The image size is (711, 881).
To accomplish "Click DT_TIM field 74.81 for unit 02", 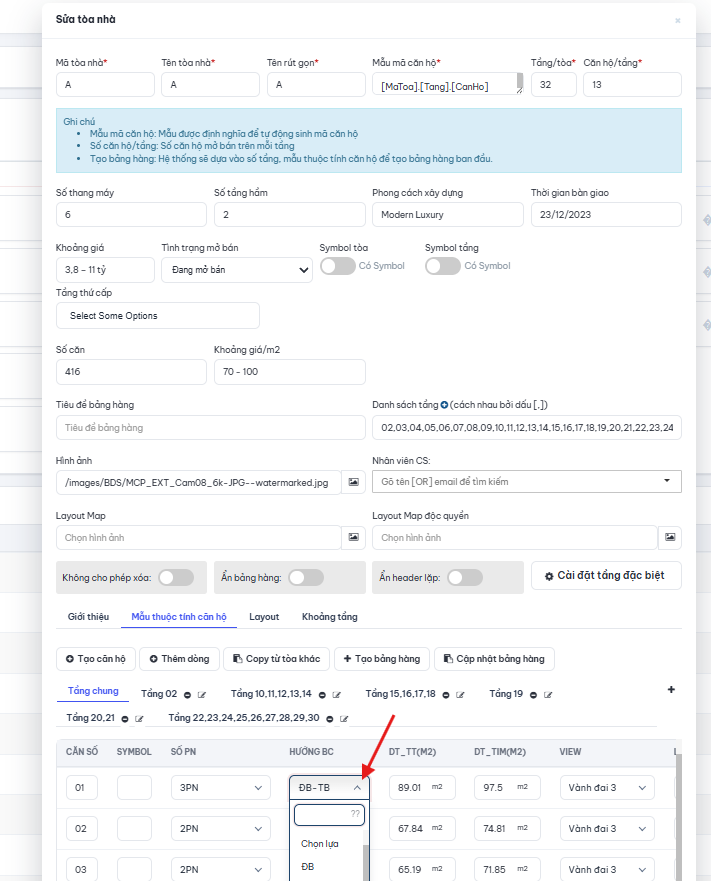I will (x=507, y=829).
